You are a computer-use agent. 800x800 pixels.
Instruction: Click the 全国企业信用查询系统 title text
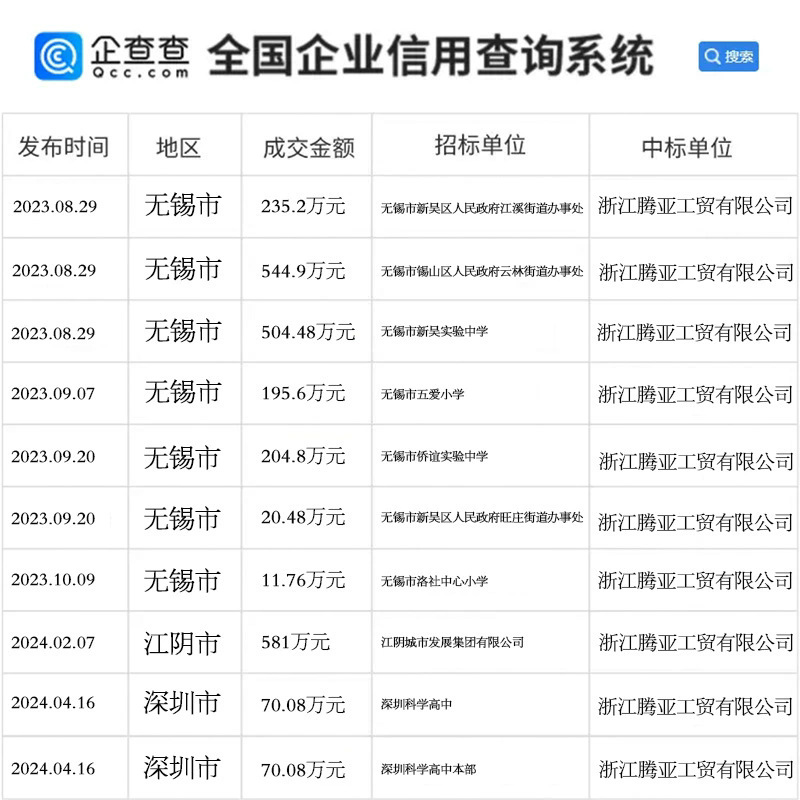tap(431, 56)
